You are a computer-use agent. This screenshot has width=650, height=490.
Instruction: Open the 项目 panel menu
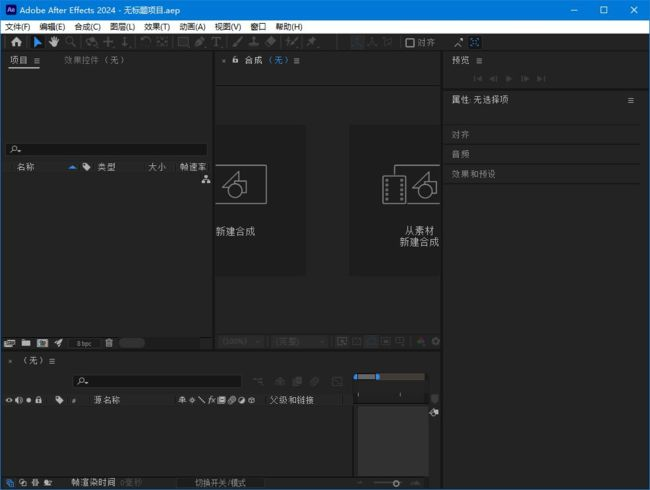click(x=37, y=61)
